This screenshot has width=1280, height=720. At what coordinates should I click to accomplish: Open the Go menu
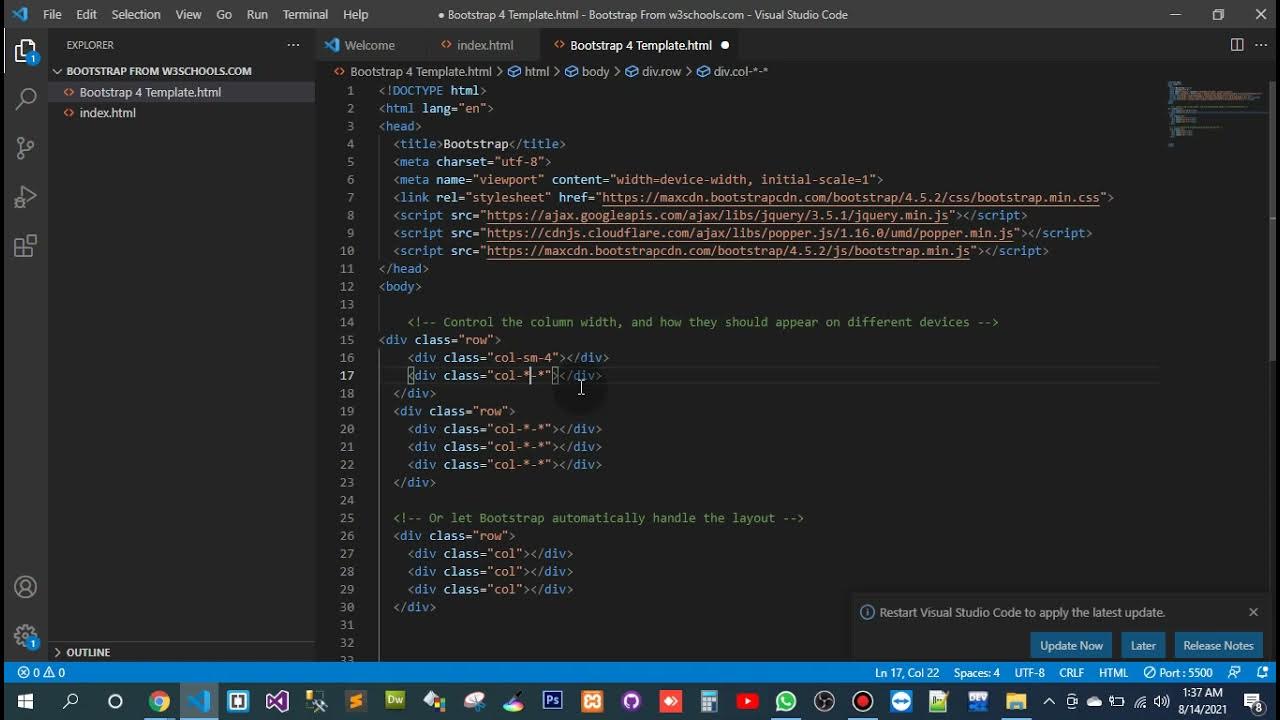(x=224, y=14)
